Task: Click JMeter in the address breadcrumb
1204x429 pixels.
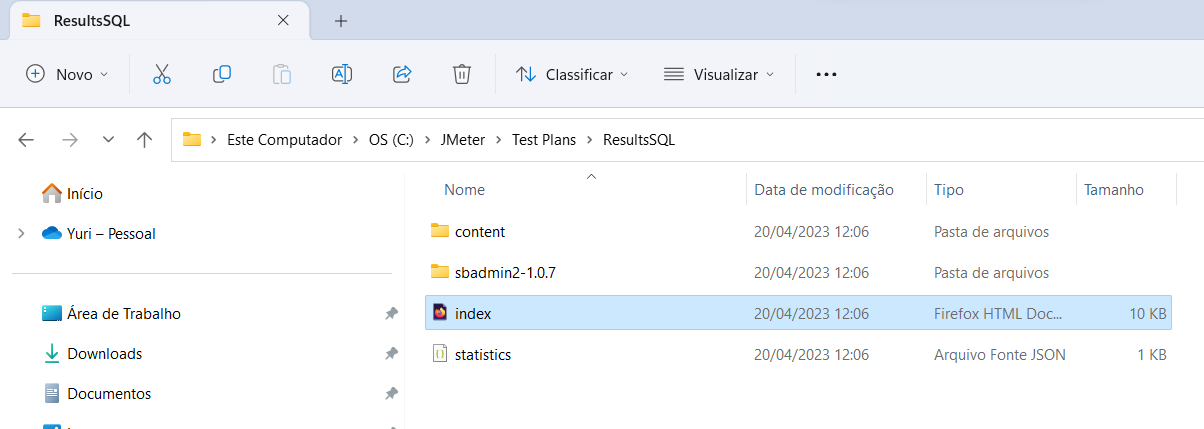Action: click(462, 140)
